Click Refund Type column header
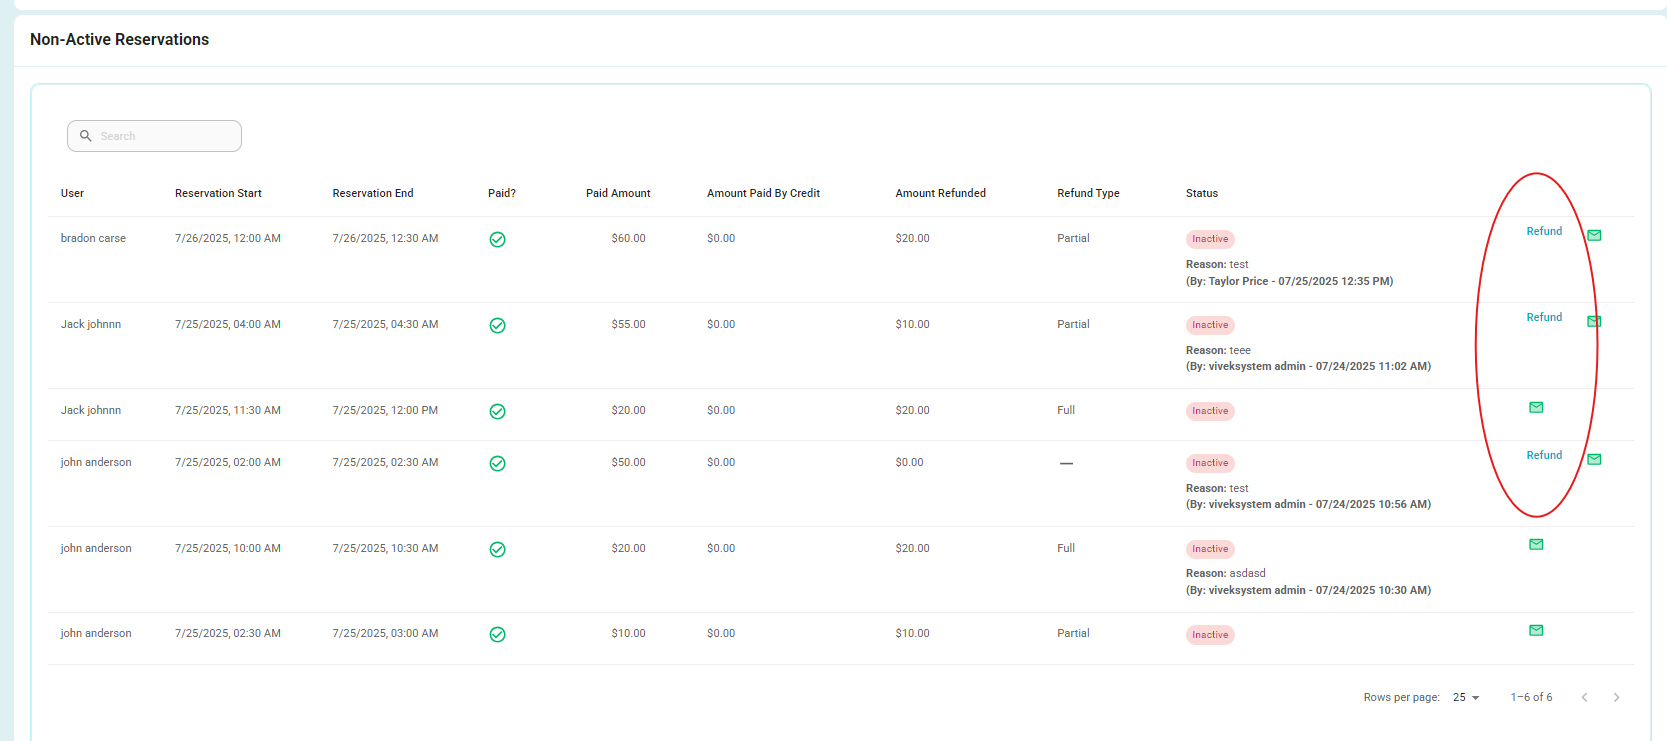The height and width of the screenshot is (741, 1667). 1088,193
